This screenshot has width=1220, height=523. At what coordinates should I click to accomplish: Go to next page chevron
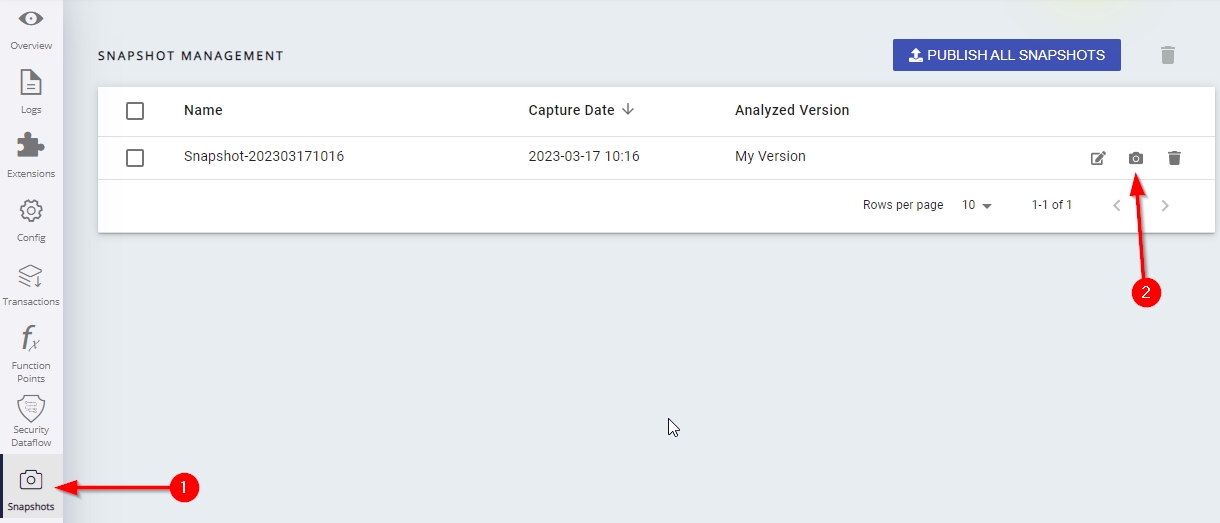pos(1165,205)
